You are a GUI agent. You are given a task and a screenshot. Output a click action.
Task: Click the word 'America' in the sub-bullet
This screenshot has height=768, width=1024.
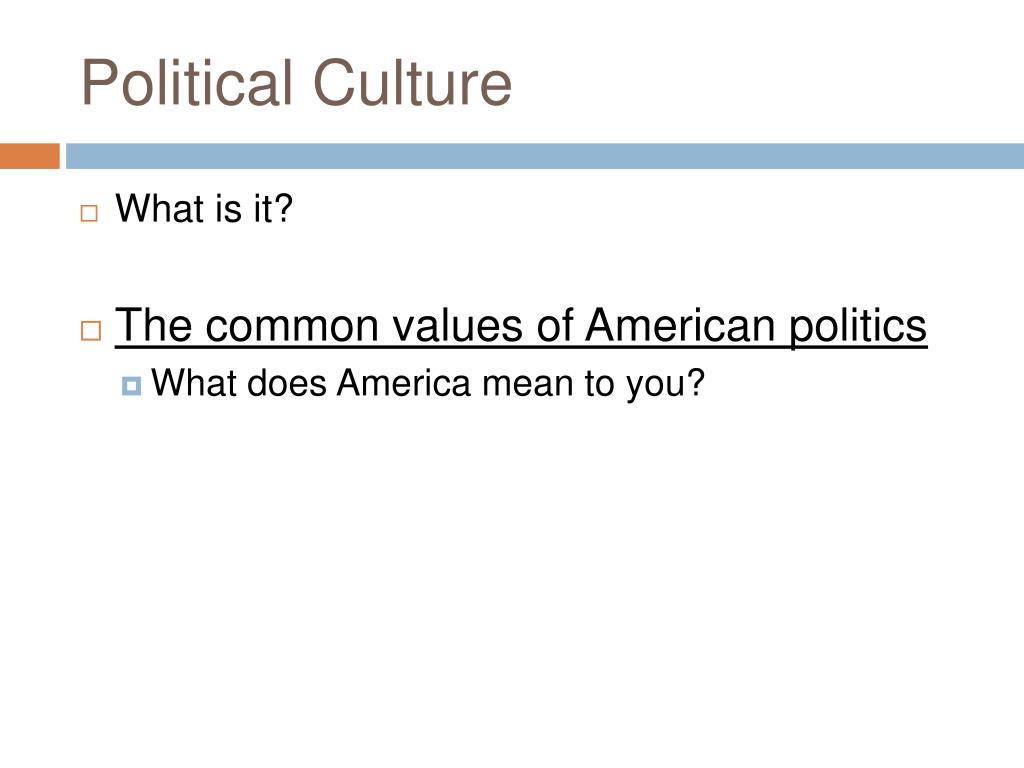tap(404, 383)
